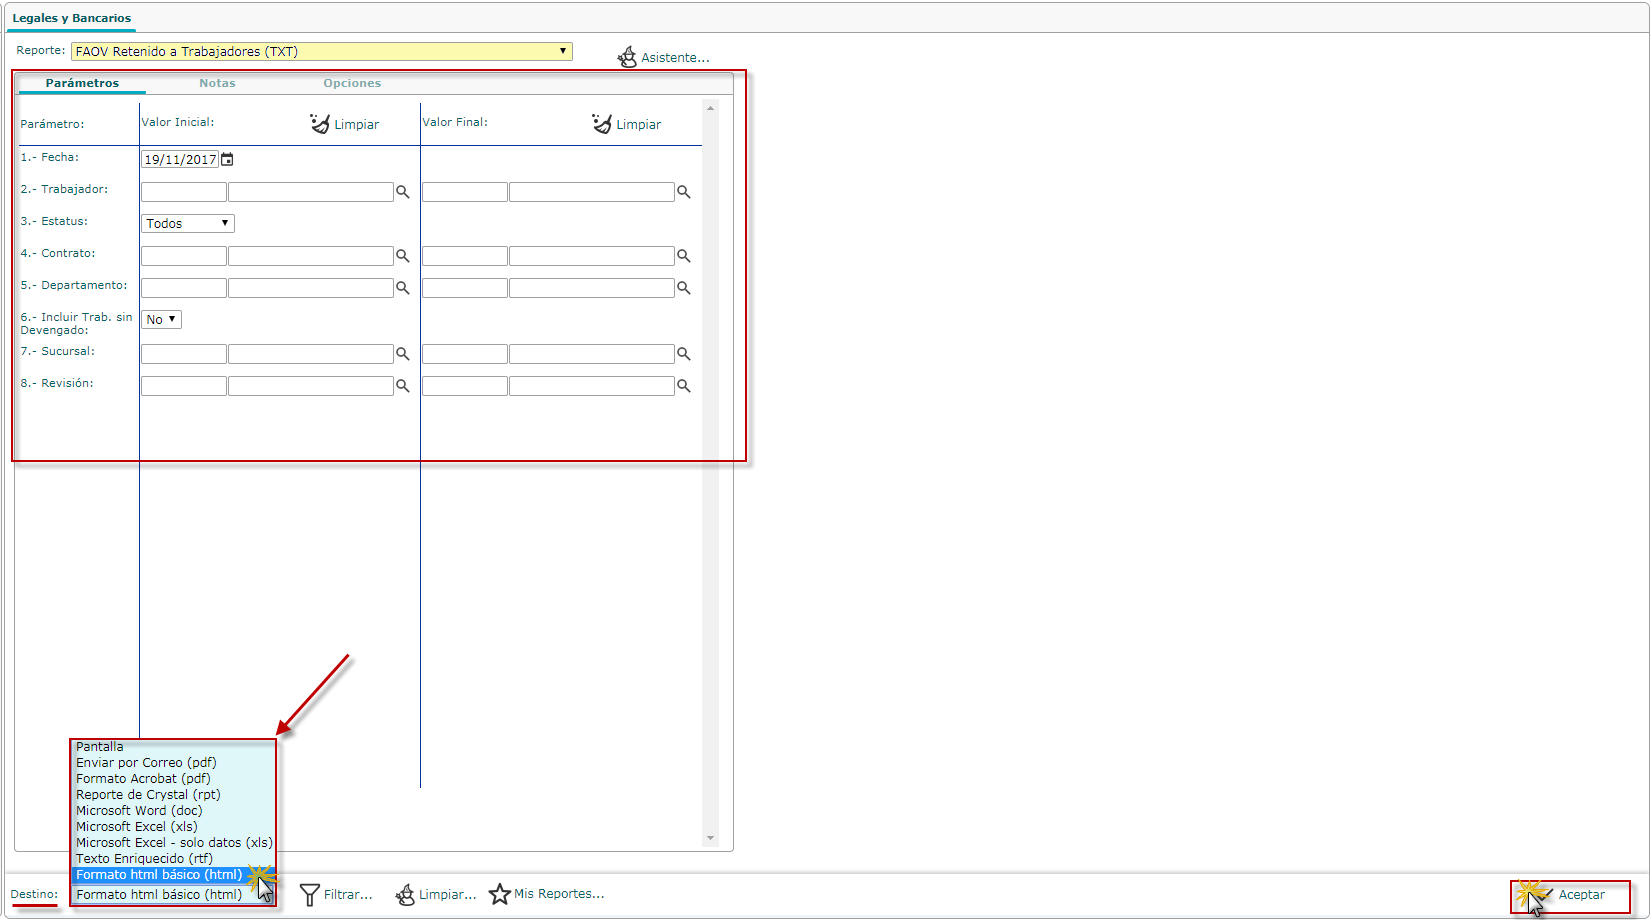Click the Filtrar funnel icon

[310, 895]
